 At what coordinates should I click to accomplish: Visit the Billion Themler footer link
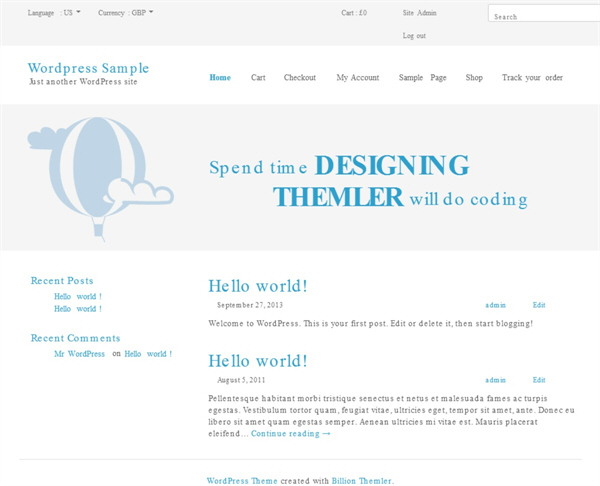362,481
